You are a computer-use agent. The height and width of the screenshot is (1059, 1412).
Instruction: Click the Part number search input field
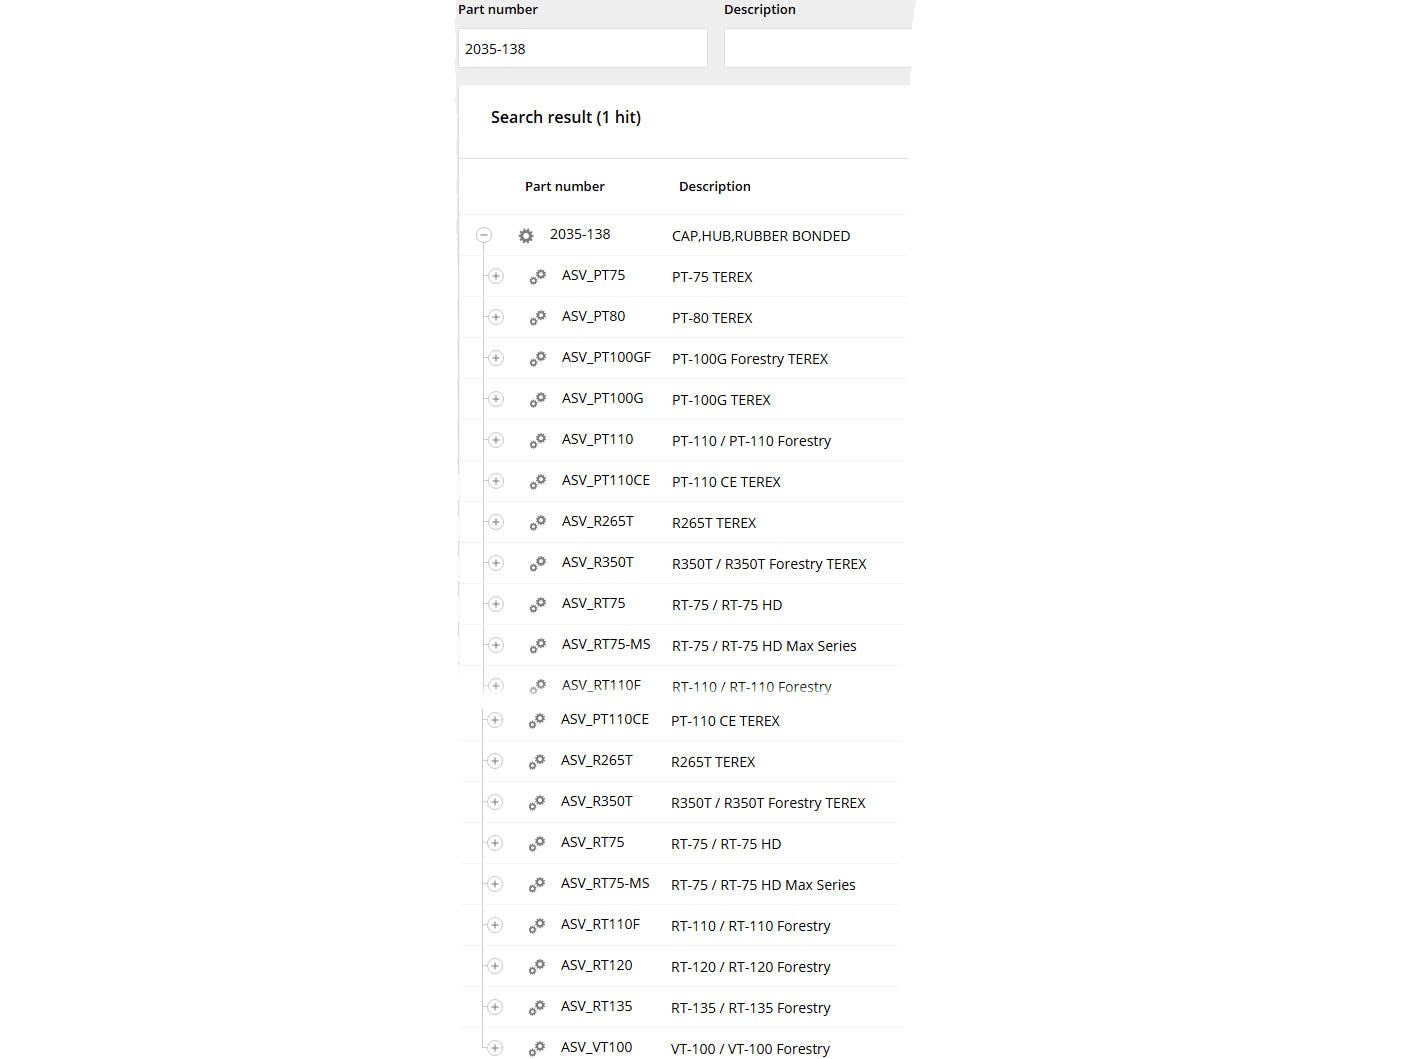point(582,49)
